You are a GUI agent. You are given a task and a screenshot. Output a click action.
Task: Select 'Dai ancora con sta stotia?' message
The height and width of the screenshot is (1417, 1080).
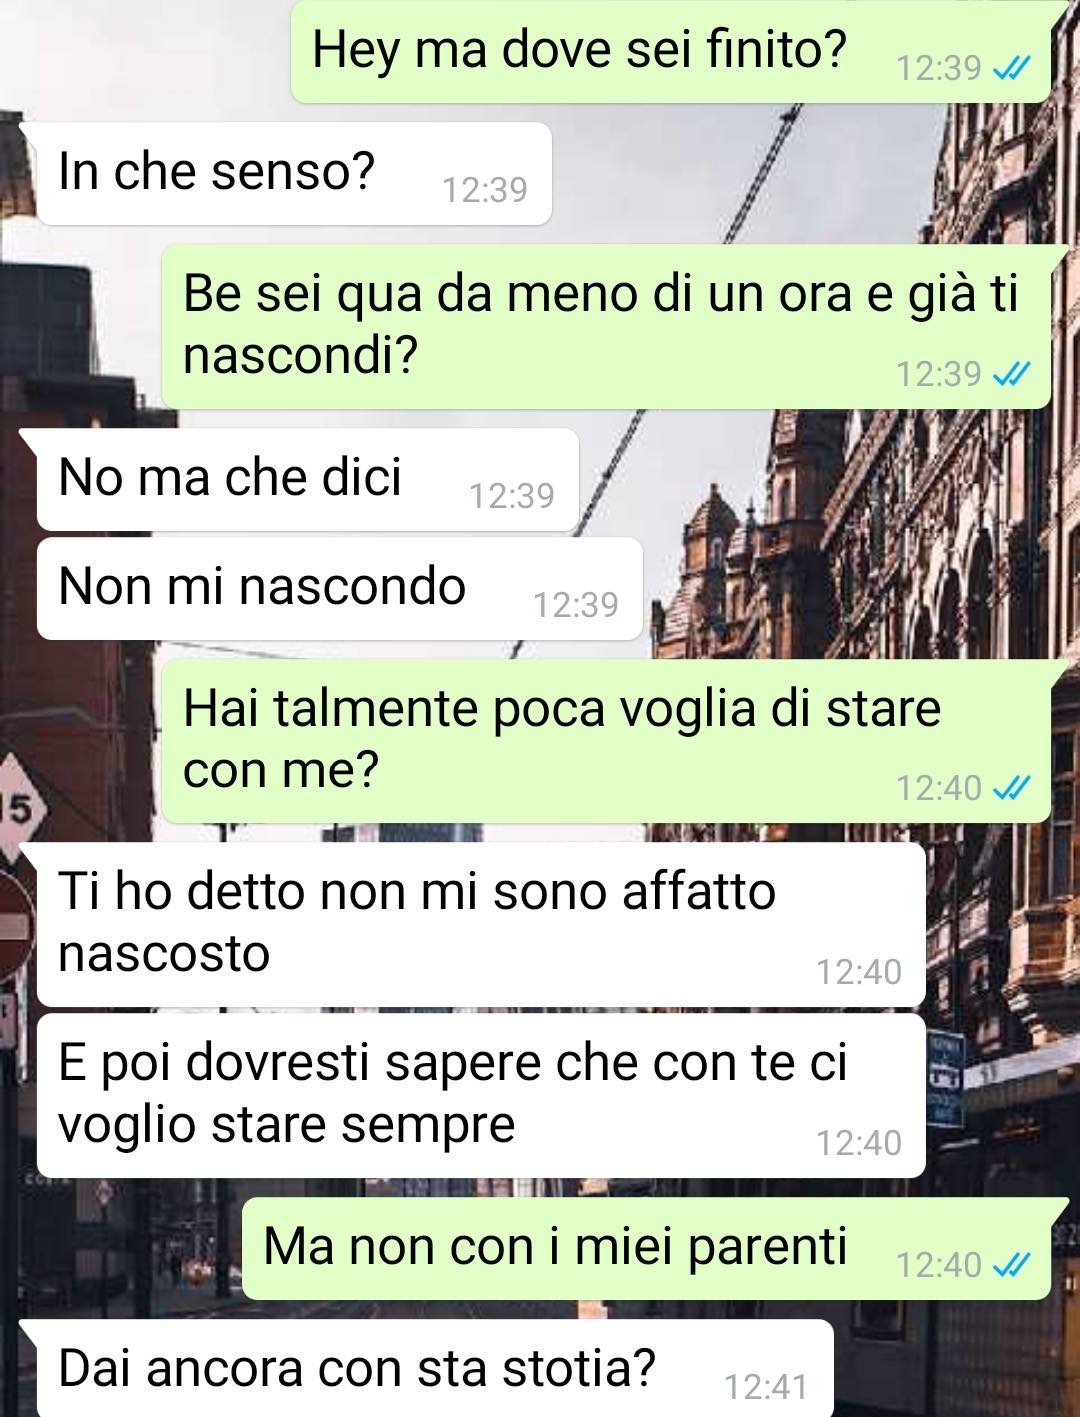435,1368
